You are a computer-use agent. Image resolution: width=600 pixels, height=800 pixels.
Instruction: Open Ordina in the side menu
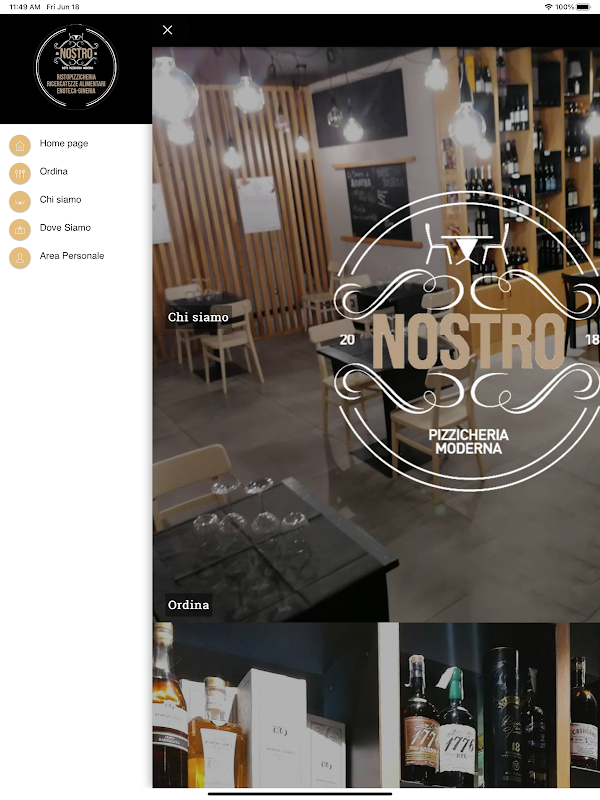(54, 171)
